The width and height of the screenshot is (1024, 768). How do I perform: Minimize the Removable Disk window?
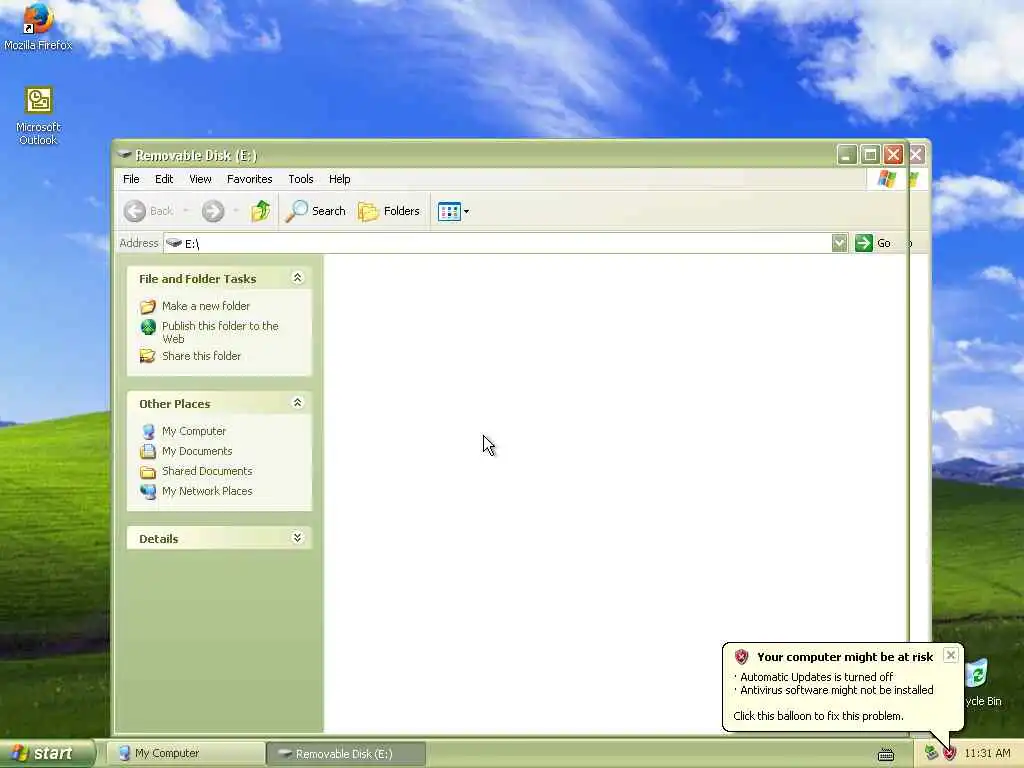tap(847, 155)
